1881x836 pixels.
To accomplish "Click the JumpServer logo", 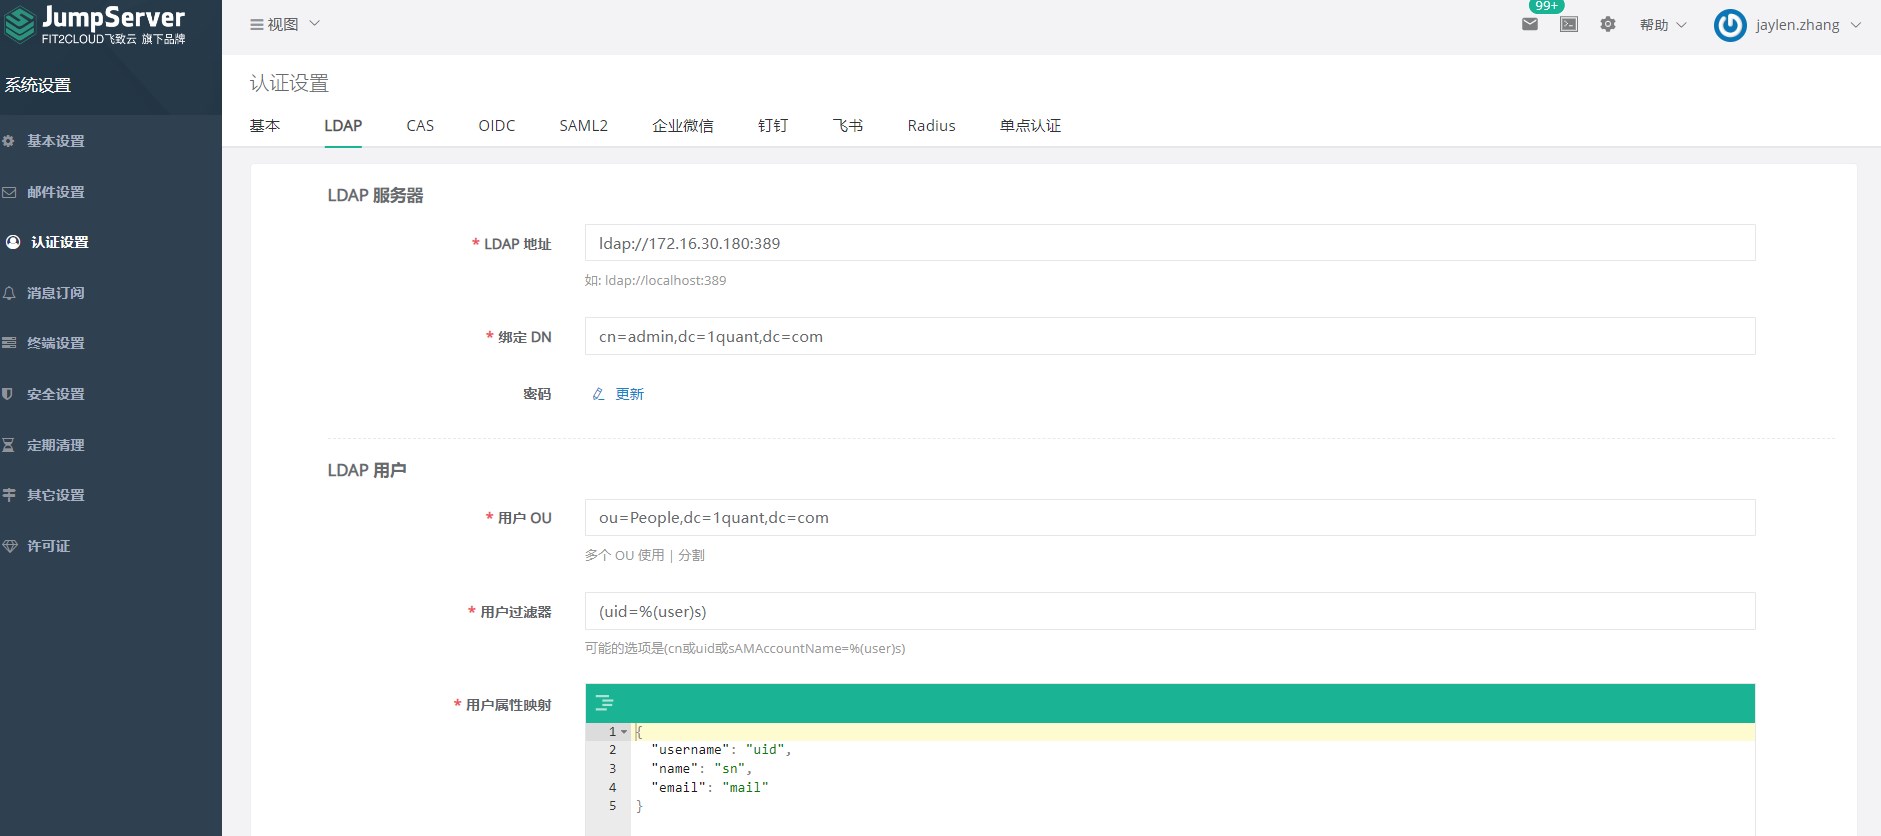I will point(95,25).
